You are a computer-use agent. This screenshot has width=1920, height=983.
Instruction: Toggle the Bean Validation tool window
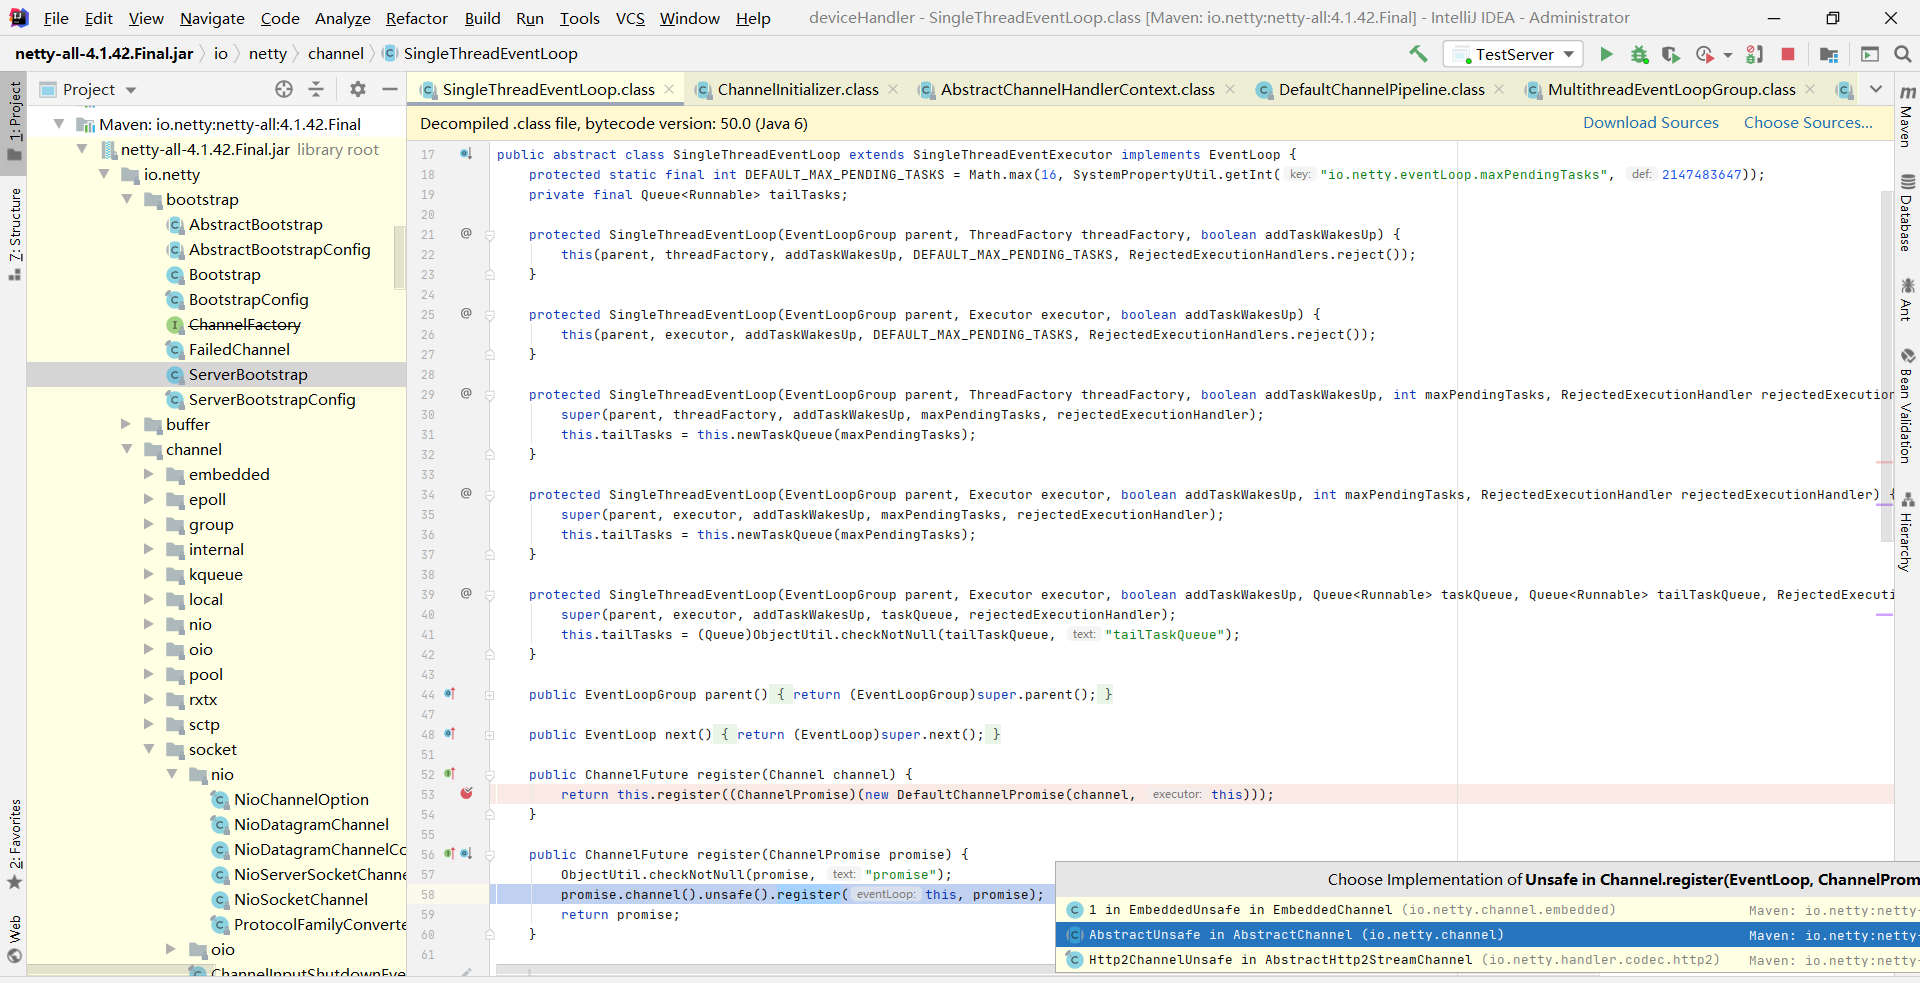click(1907, 406)
